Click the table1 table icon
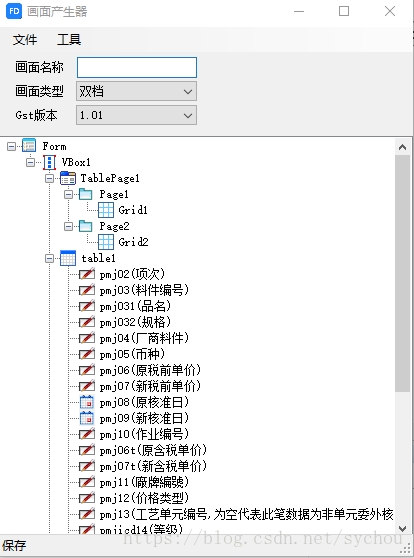Image resolution: width=414 pixels, height=558 pixels. tap(68, 258)
